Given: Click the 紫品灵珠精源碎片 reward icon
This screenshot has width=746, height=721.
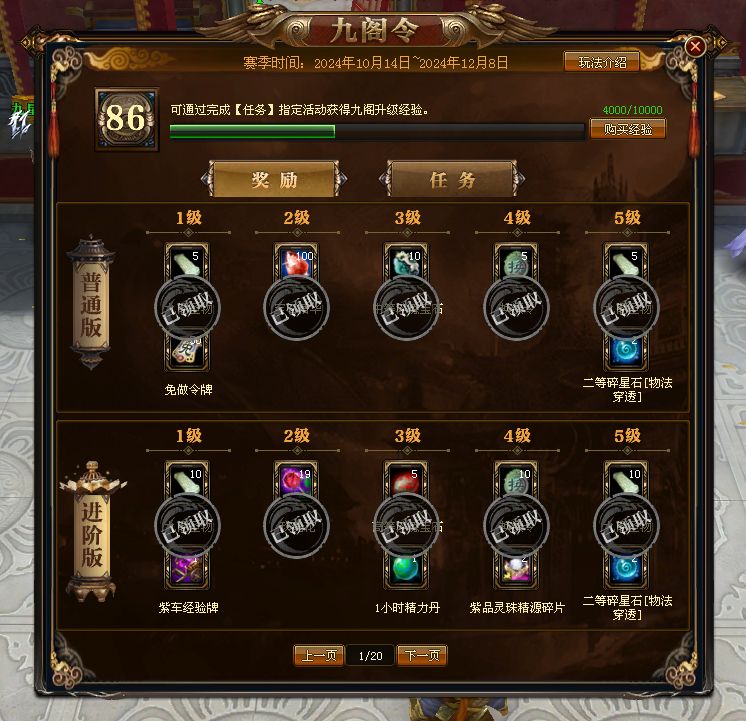Looking at the screenshot, I should (x=516, y=570).
